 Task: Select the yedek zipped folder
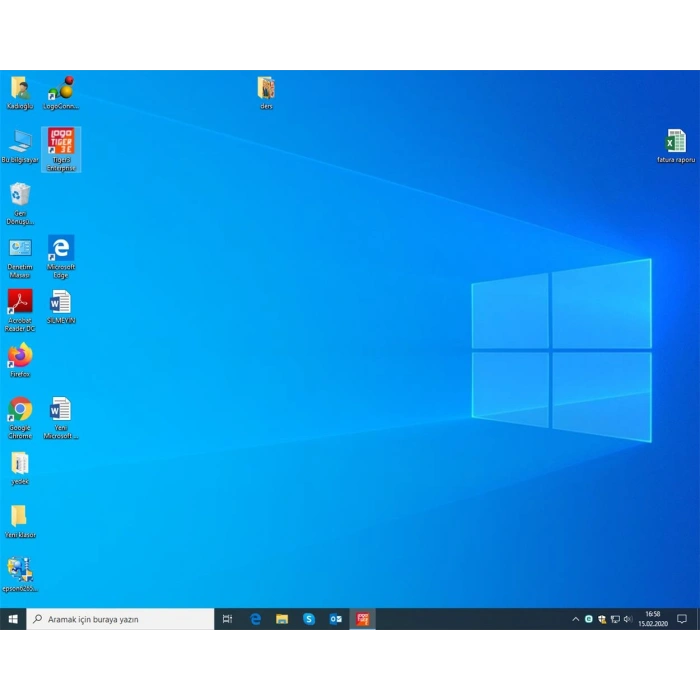pos(20,468)
